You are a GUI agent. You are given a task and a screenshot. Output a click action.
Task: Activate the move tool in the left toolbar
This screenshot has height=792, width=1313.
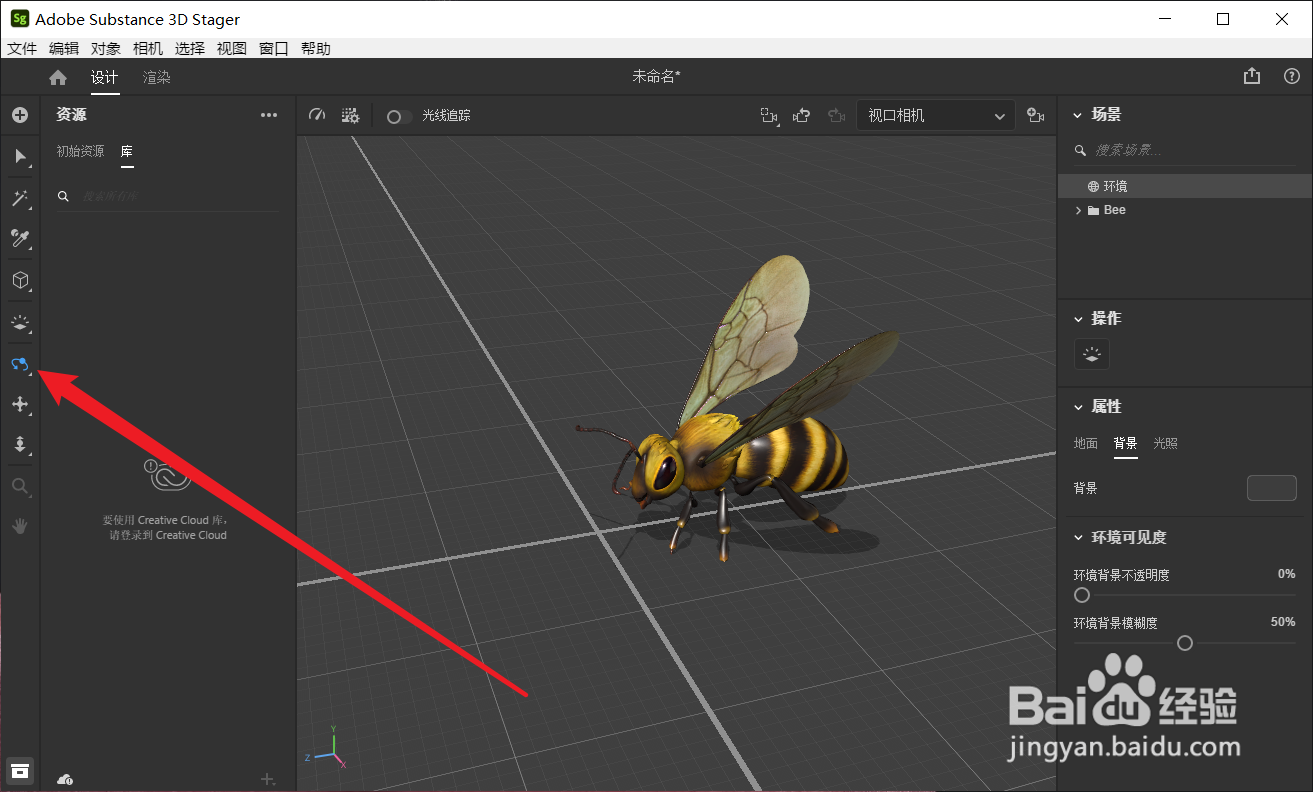tap(20, 404)
